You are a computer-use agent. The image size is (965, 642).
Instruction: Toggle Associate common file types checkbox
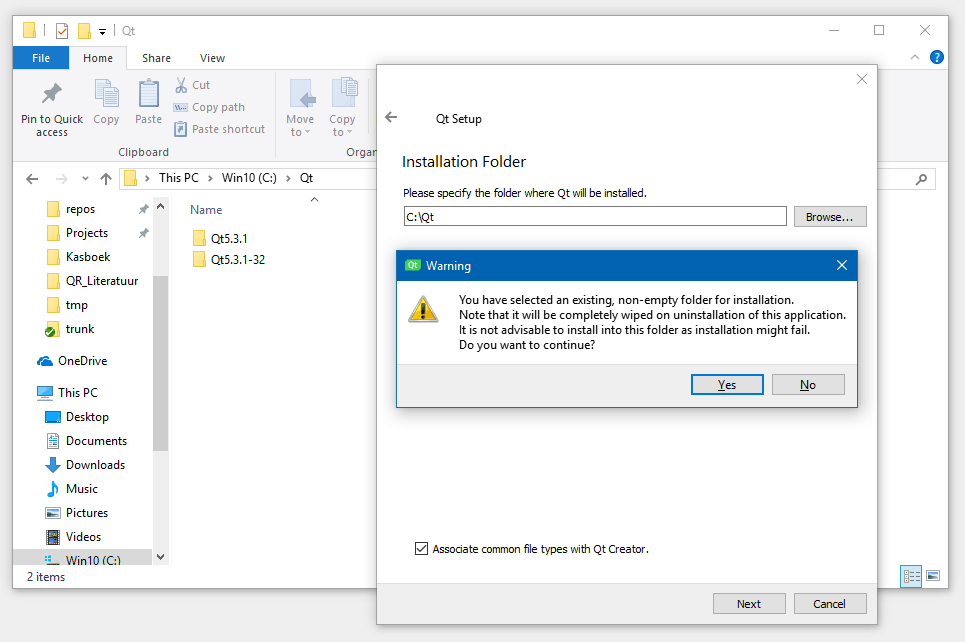[x=422, y=548]
